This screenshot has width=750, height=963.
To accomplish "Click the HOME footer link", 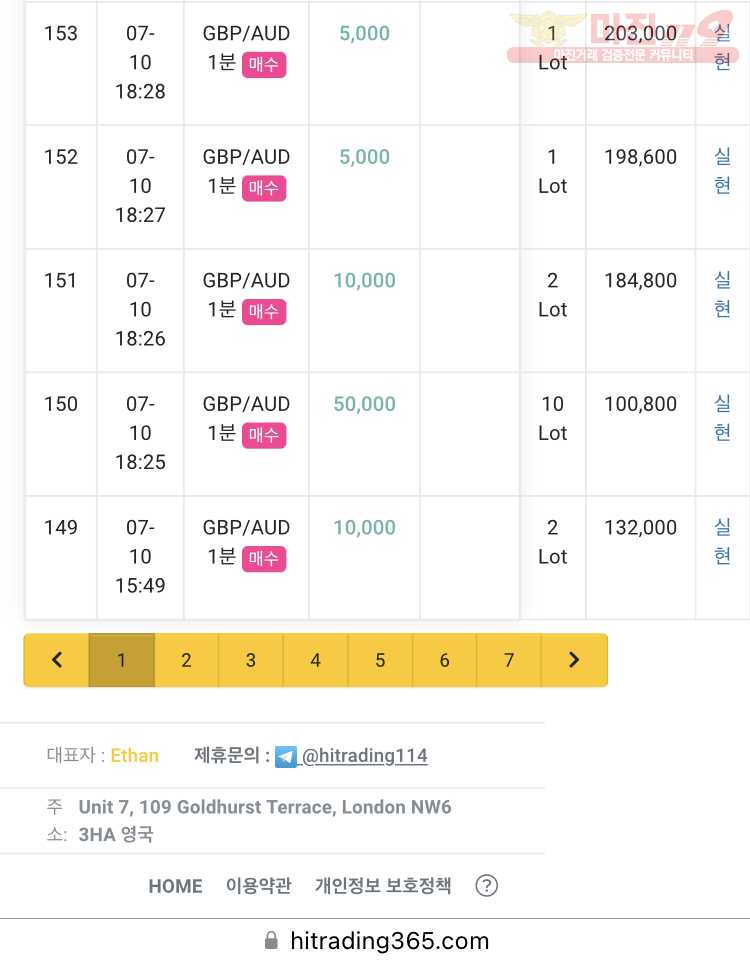I will [x=175, y=886].
